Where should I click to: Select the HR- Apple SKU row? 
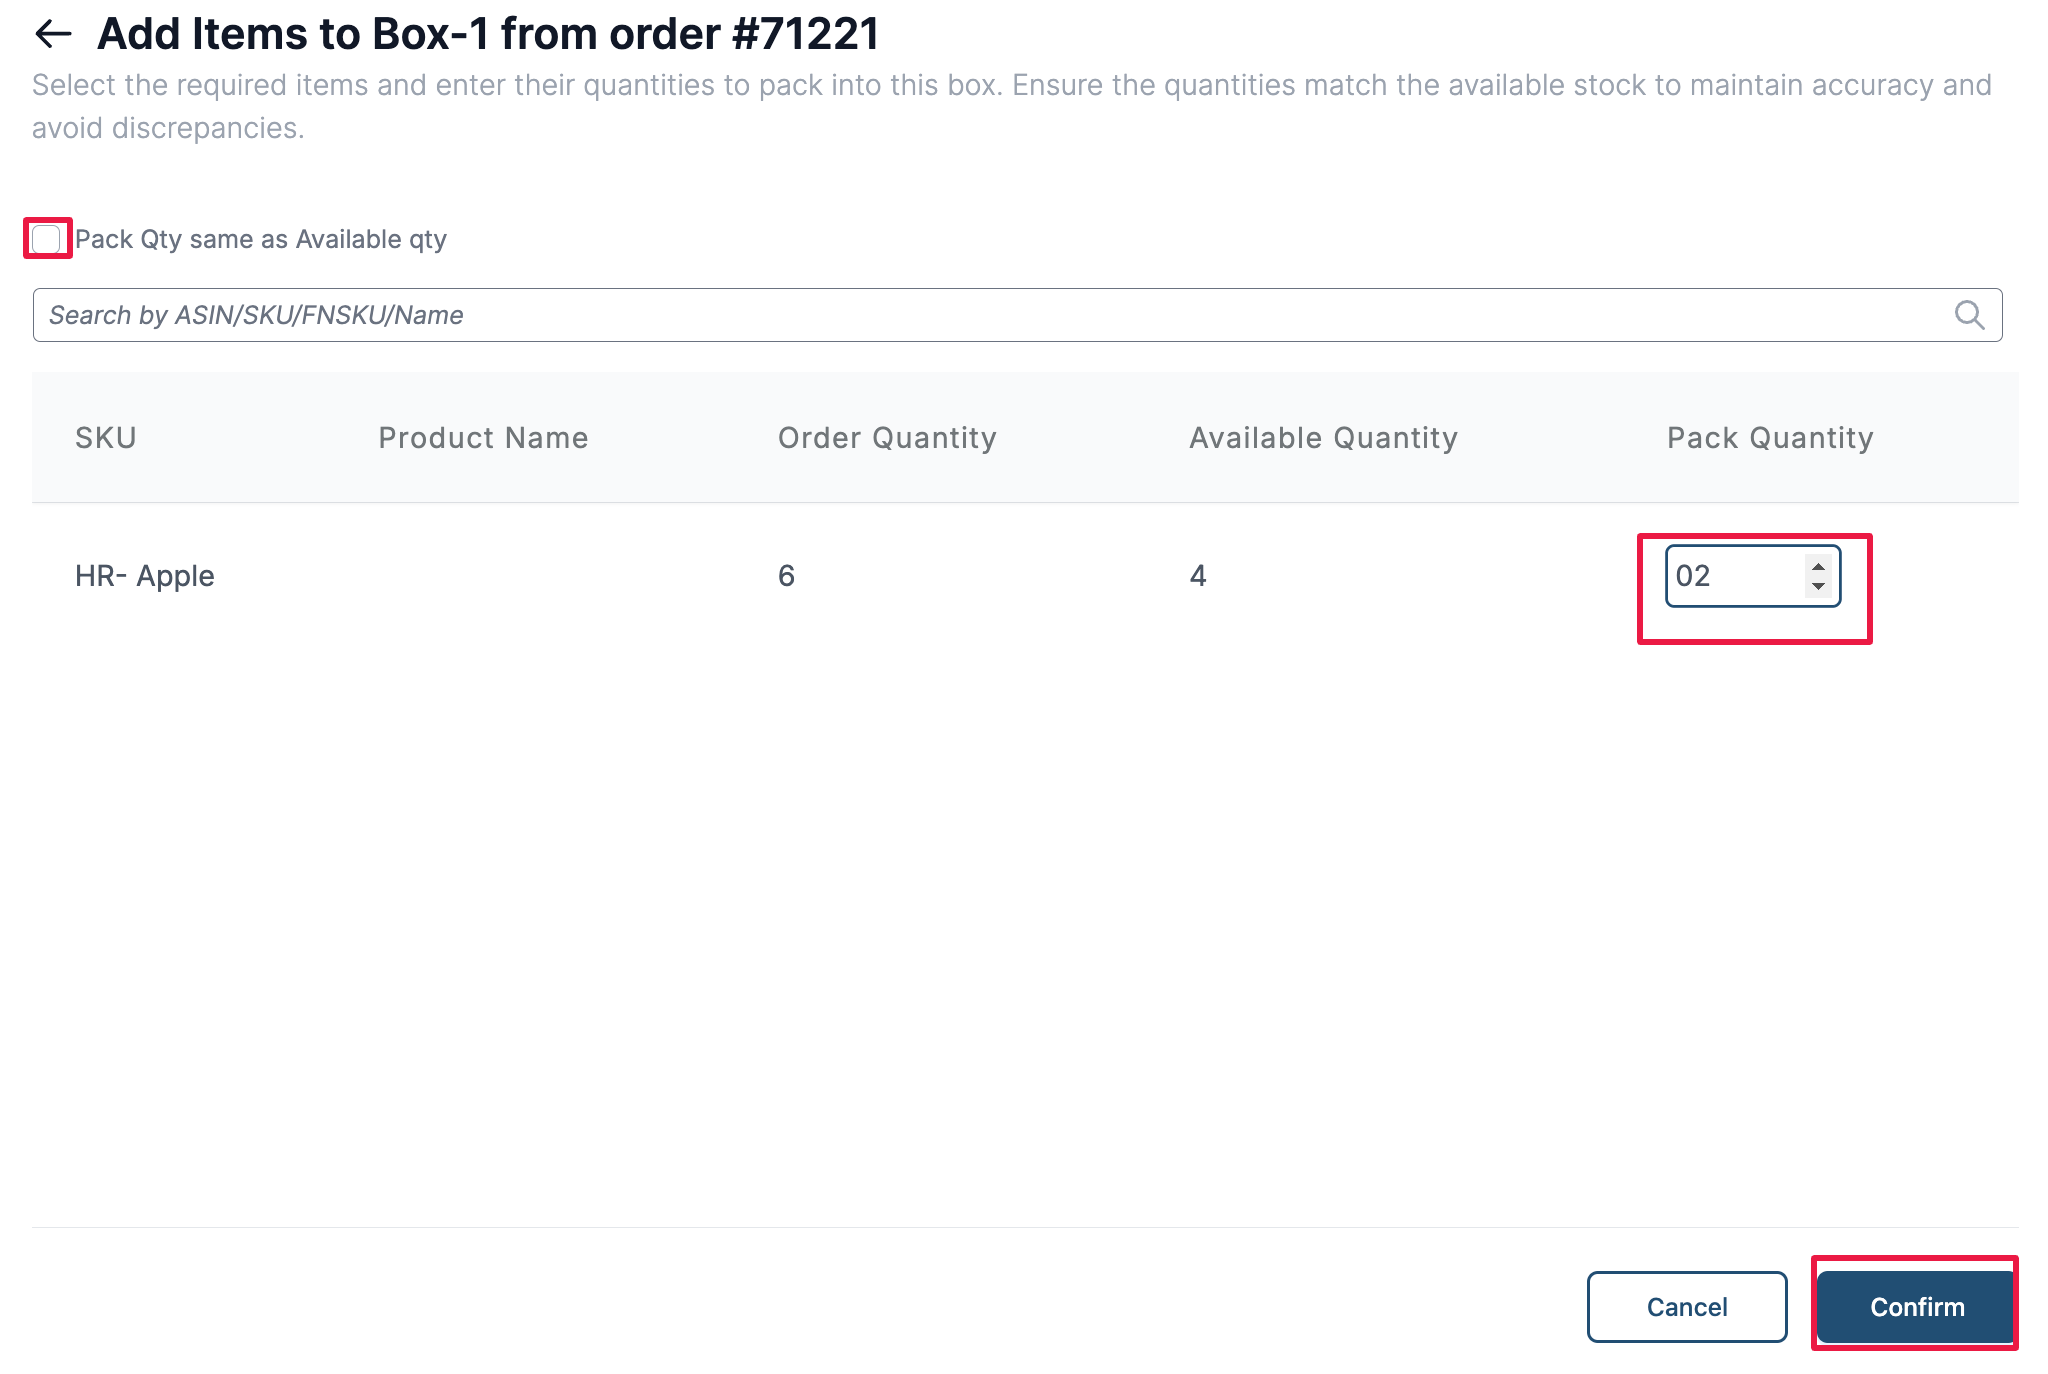145,576
